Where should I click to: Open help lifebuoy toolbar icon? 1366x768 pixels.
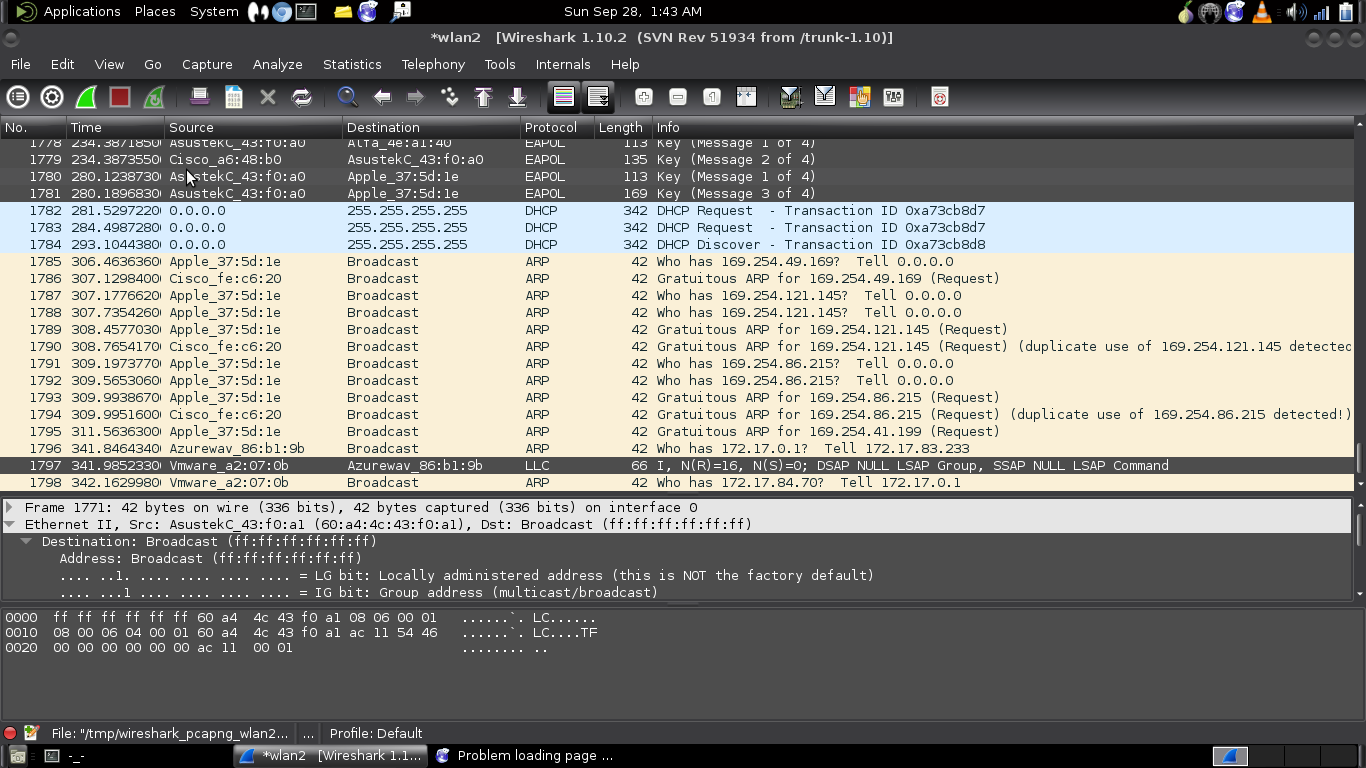pos(939,97)
